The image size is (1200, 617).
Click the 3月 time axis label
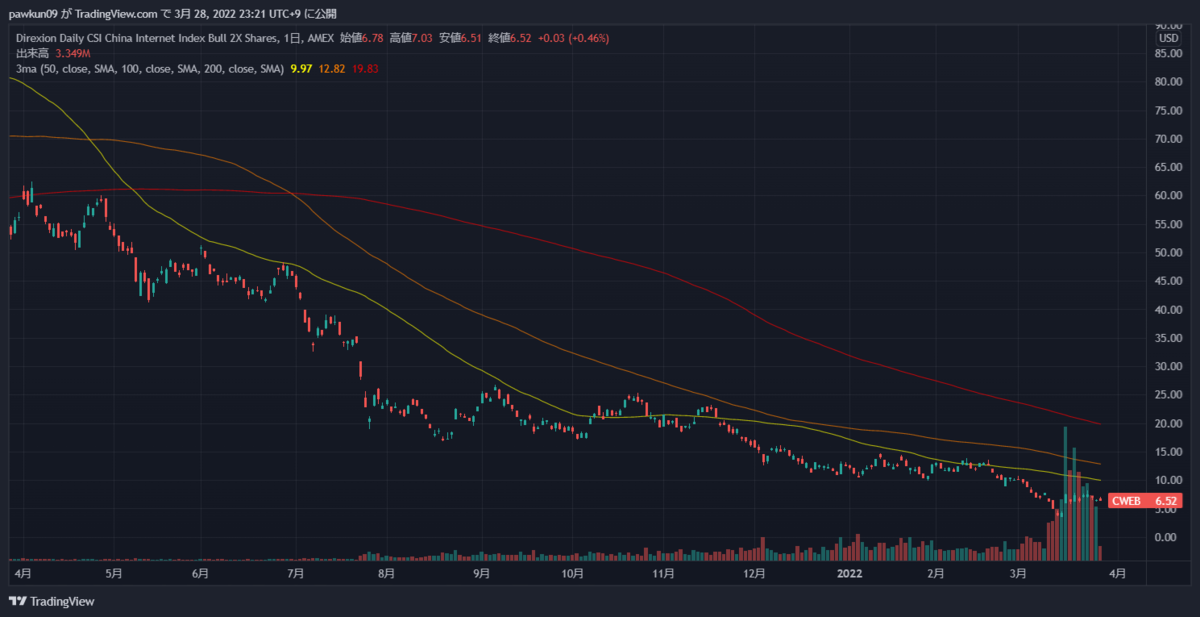tap(1018, 574)
